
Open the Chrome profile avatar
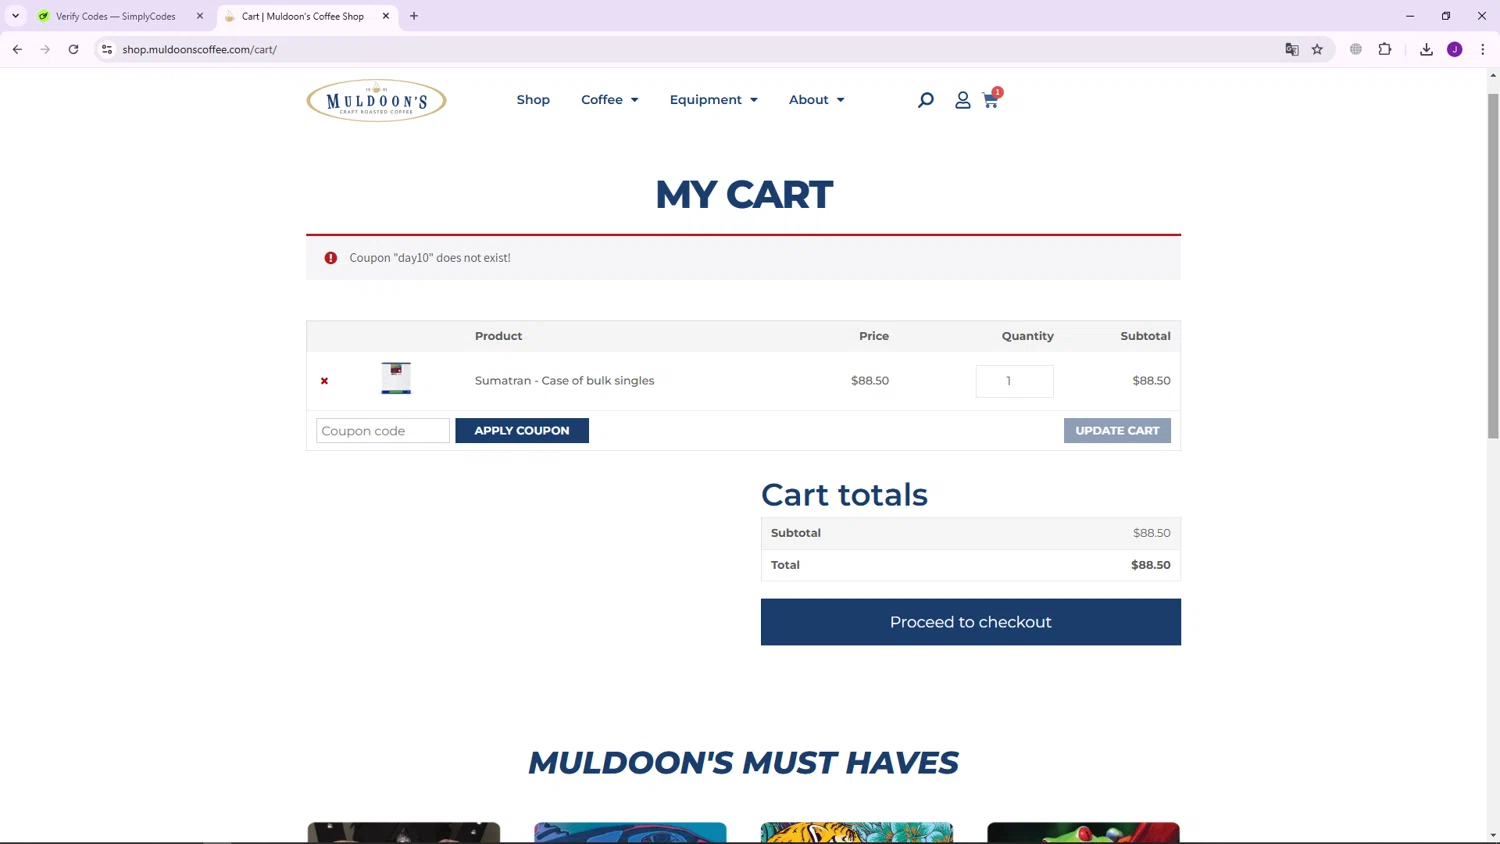pyautogui.click(x=1455, y=49)
